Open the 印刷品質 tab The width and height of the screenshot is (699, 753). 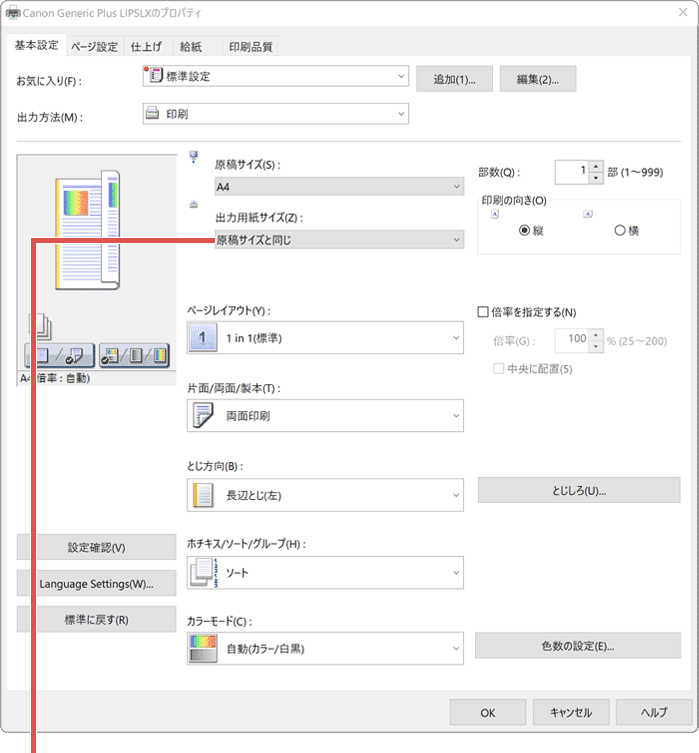(251, 47)
